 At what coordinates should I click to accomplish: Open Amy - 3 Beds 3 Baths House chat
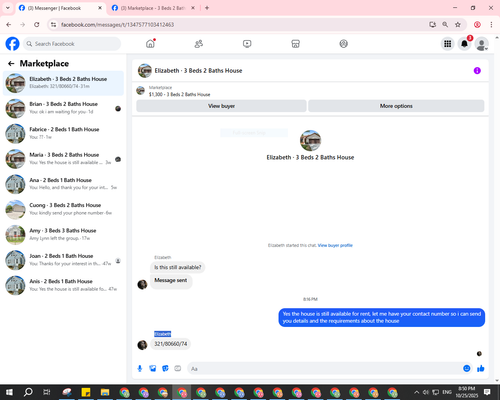coord(63,235)
